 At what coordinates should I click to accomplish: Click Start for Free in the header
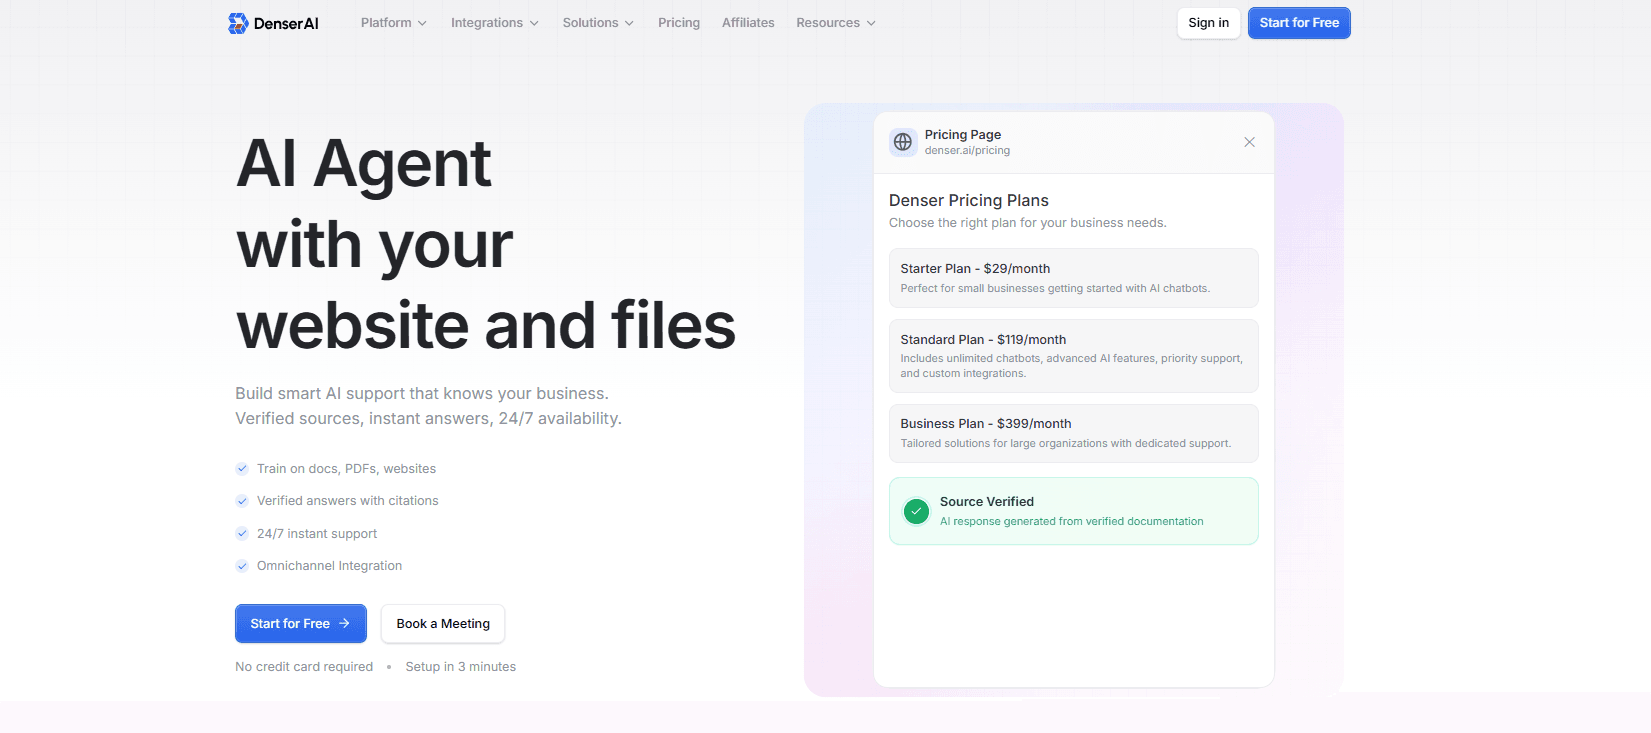pos(1299,23)
